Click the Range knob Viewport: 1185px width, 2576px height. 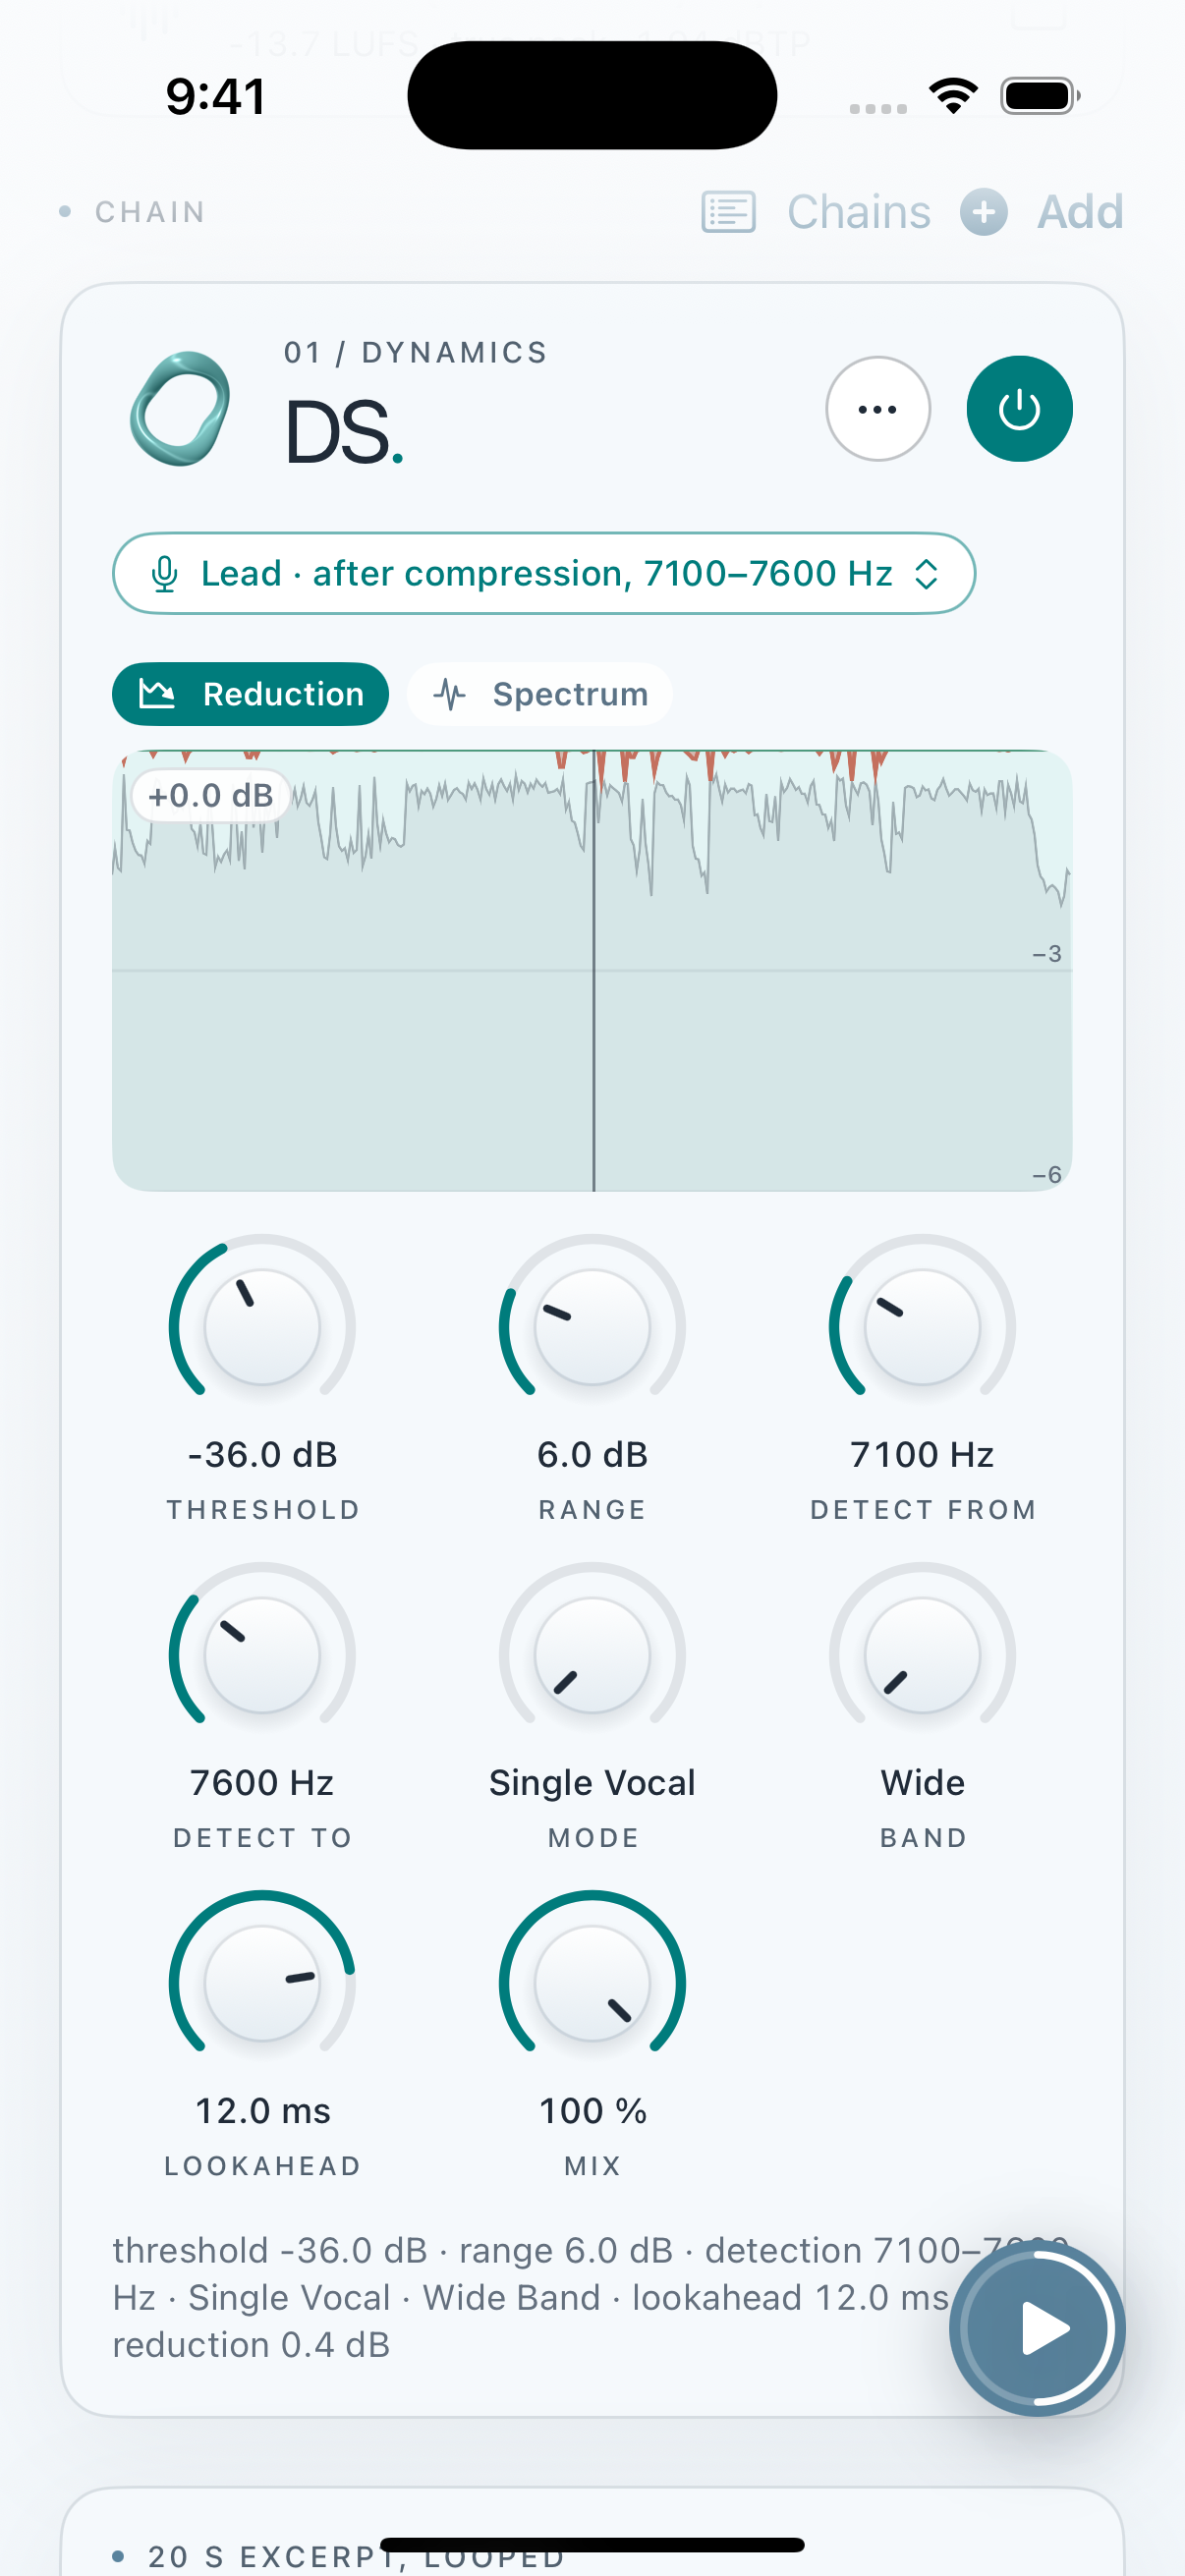click(592, 1327)
